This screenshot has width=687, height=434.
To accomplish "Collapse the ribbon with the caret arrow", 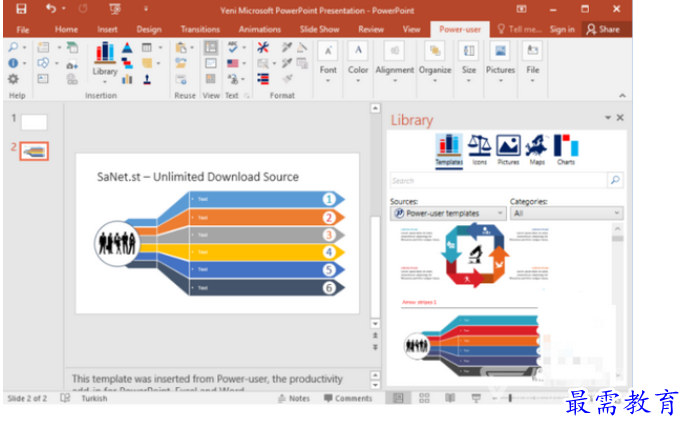I will point(622,95).
